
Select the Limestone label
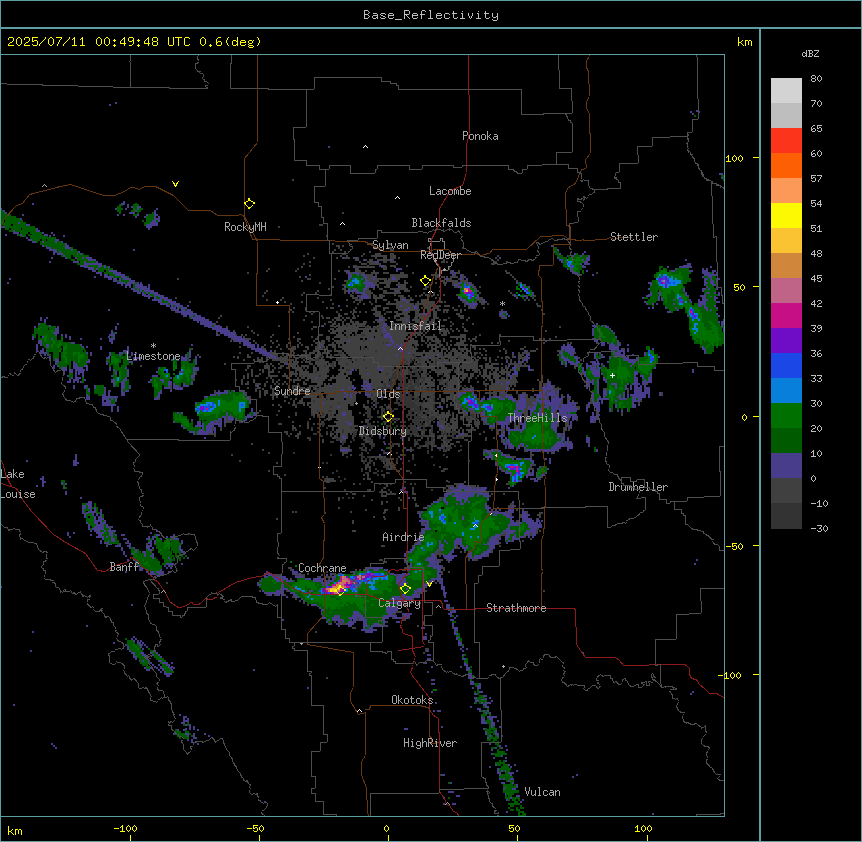click(x=153, y=356)
